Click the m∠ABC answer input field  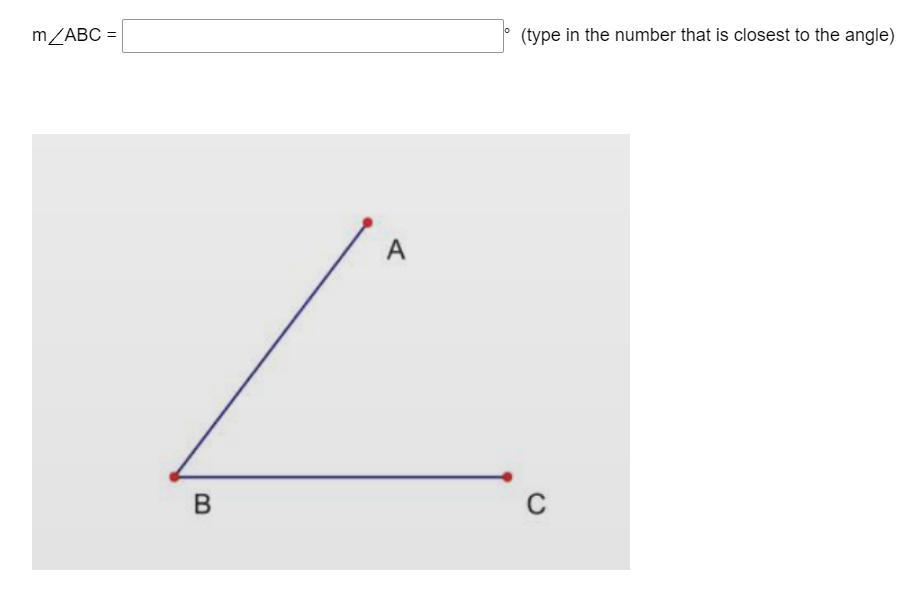pyautogui.click(x=313, y=36)
